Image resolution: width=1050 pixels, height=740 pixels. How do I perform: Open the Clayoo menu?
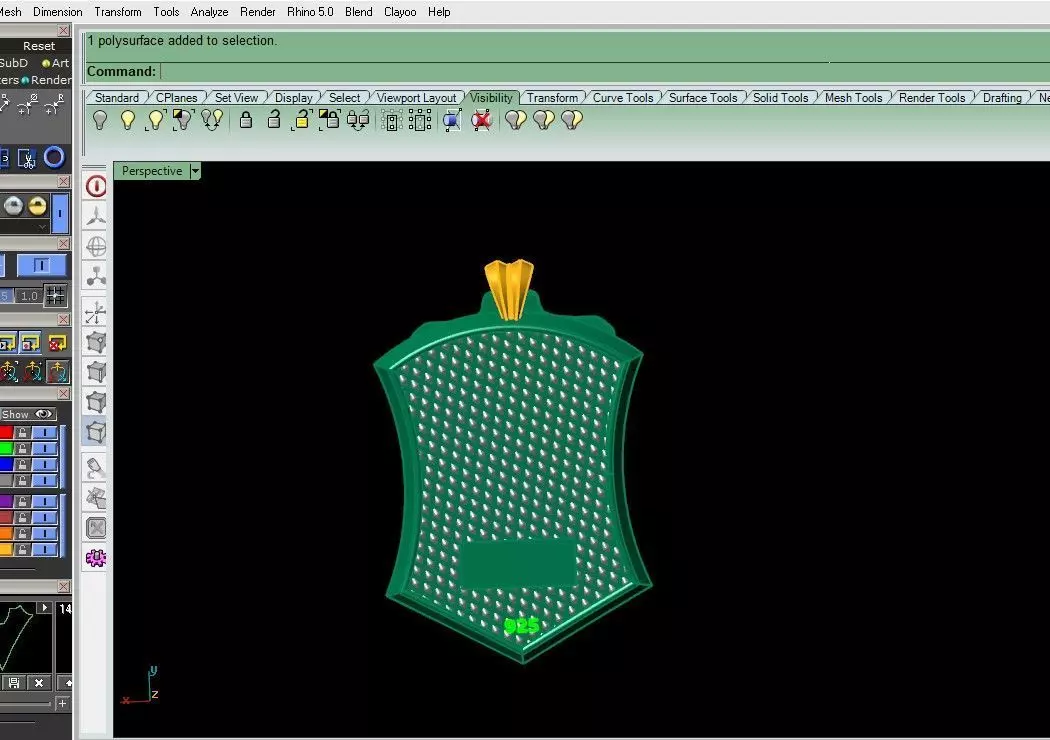tap(400, 12)
